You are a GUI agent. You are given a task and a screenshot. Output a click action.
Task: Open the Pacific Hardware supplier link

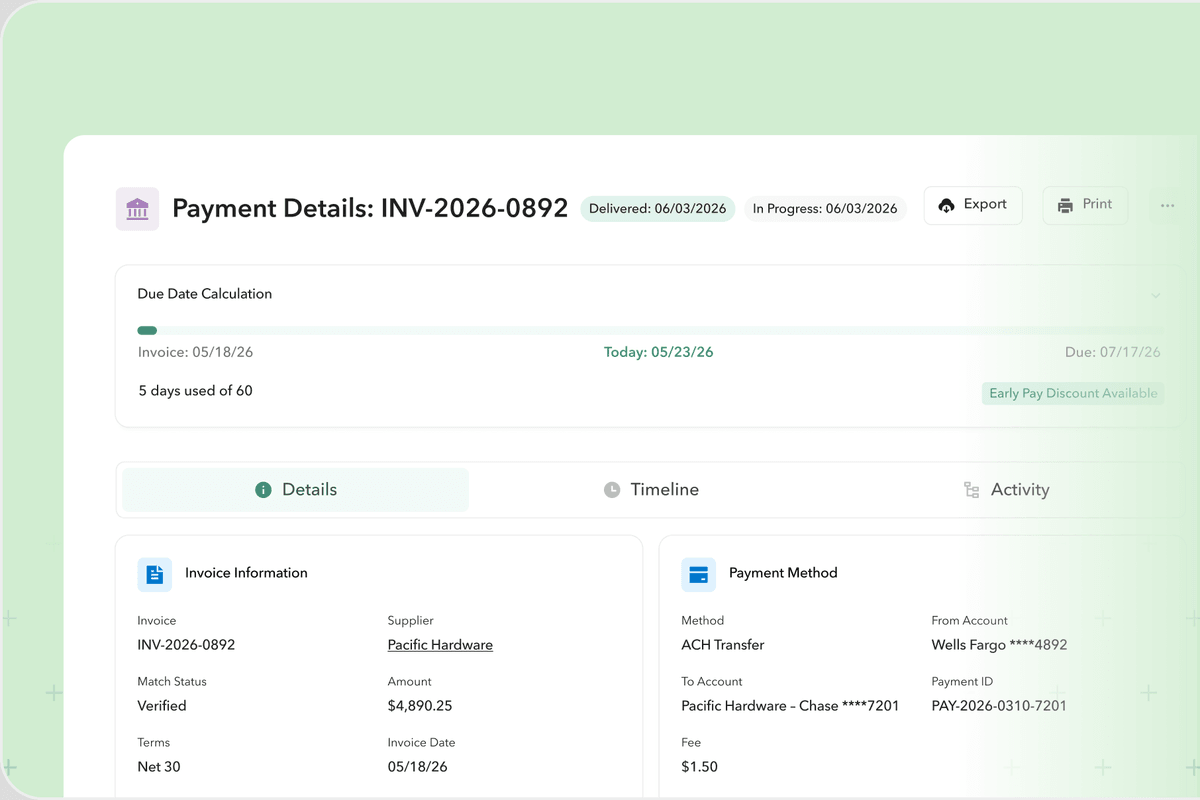(x=440, y=645)
